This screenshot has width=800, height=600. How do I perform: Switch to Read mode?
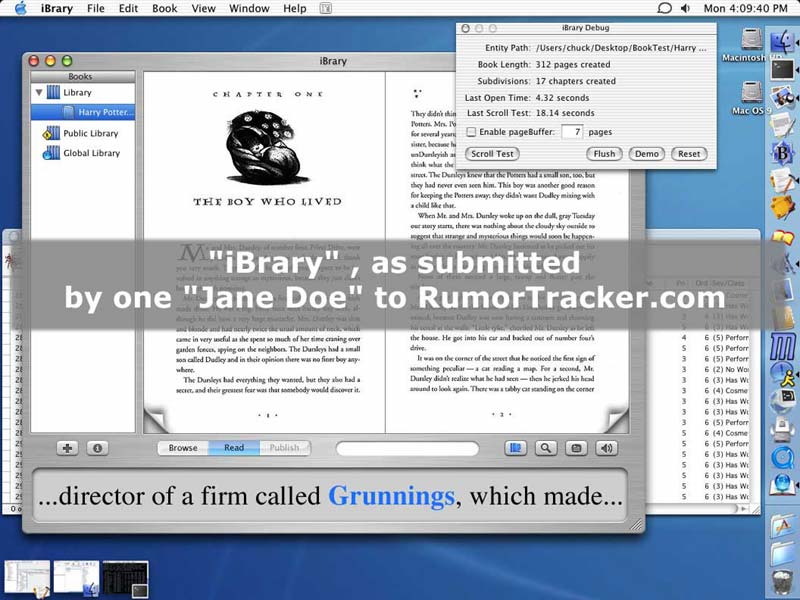point(234,448)
